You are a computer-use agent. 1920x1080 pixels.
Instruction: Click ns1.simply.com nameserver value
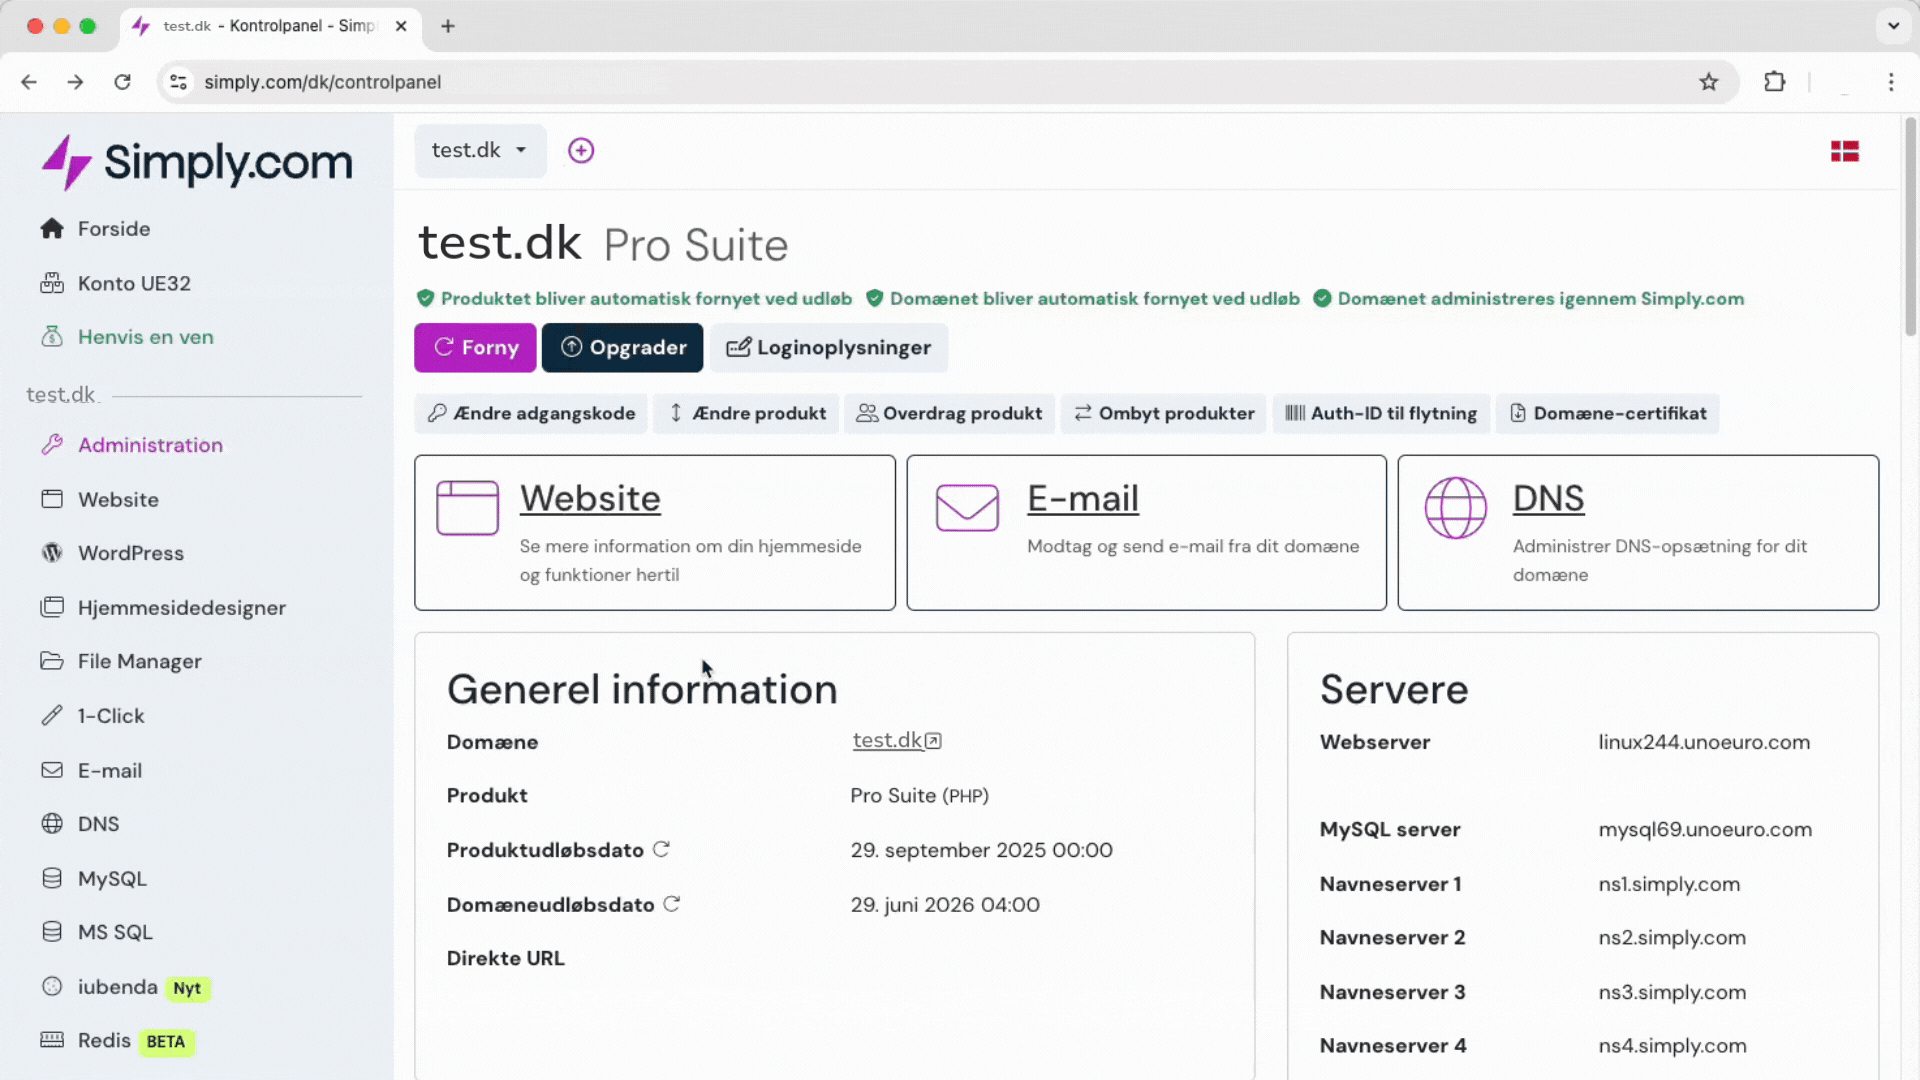tap(1669, 884)
